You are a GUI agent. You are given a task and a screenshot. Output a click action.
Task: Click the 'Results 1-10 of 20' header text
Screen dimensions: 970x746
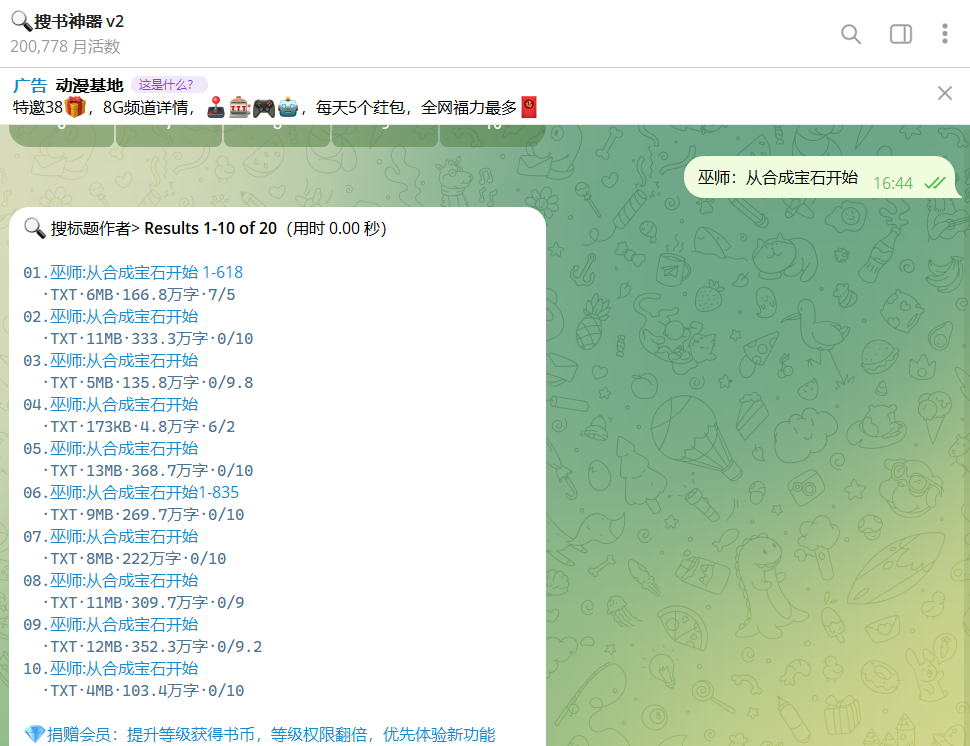(210, 228)
